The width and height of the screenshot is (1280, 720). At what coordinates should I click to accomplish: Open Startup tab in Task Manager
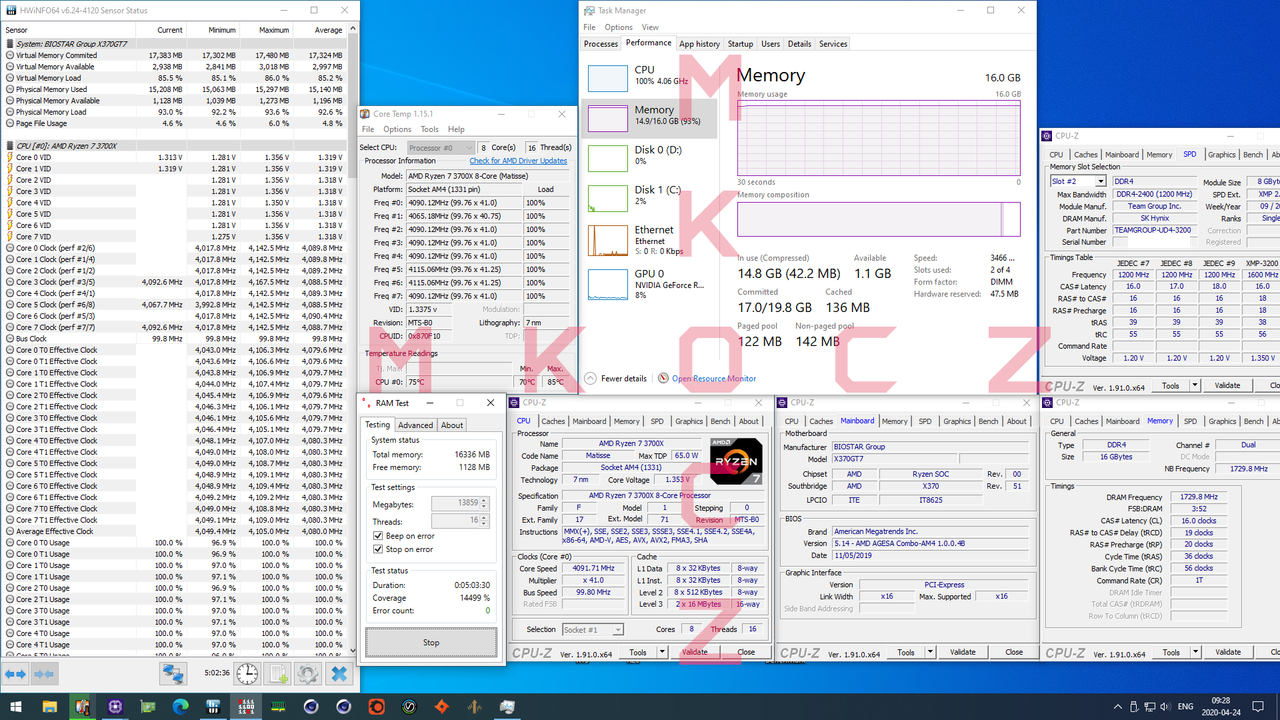click(x=740, y=44)
